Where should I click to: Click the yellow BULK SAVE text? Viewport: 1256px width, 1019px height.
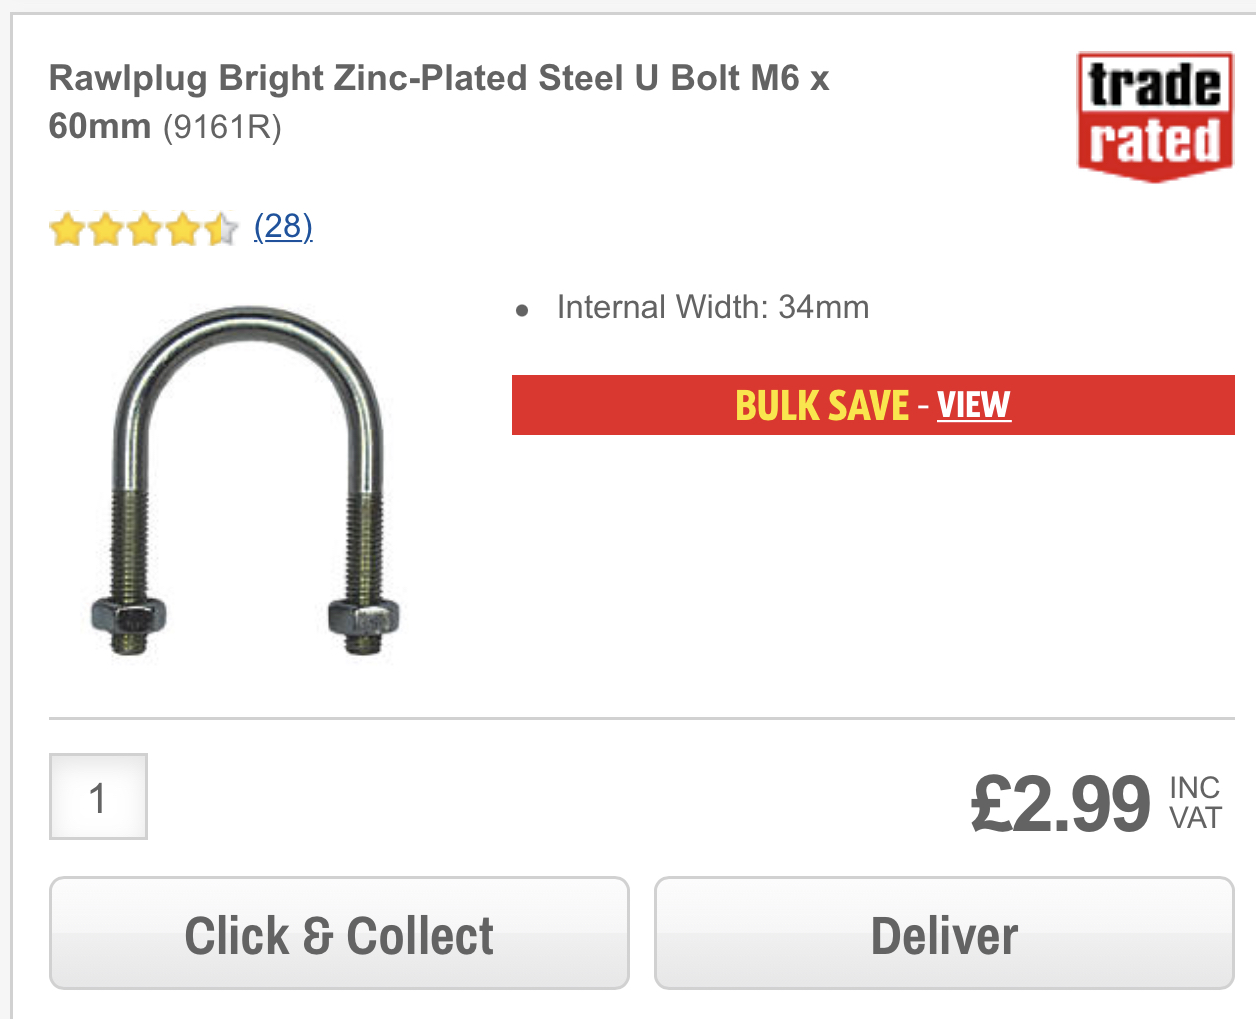click(x=822, y=405)
